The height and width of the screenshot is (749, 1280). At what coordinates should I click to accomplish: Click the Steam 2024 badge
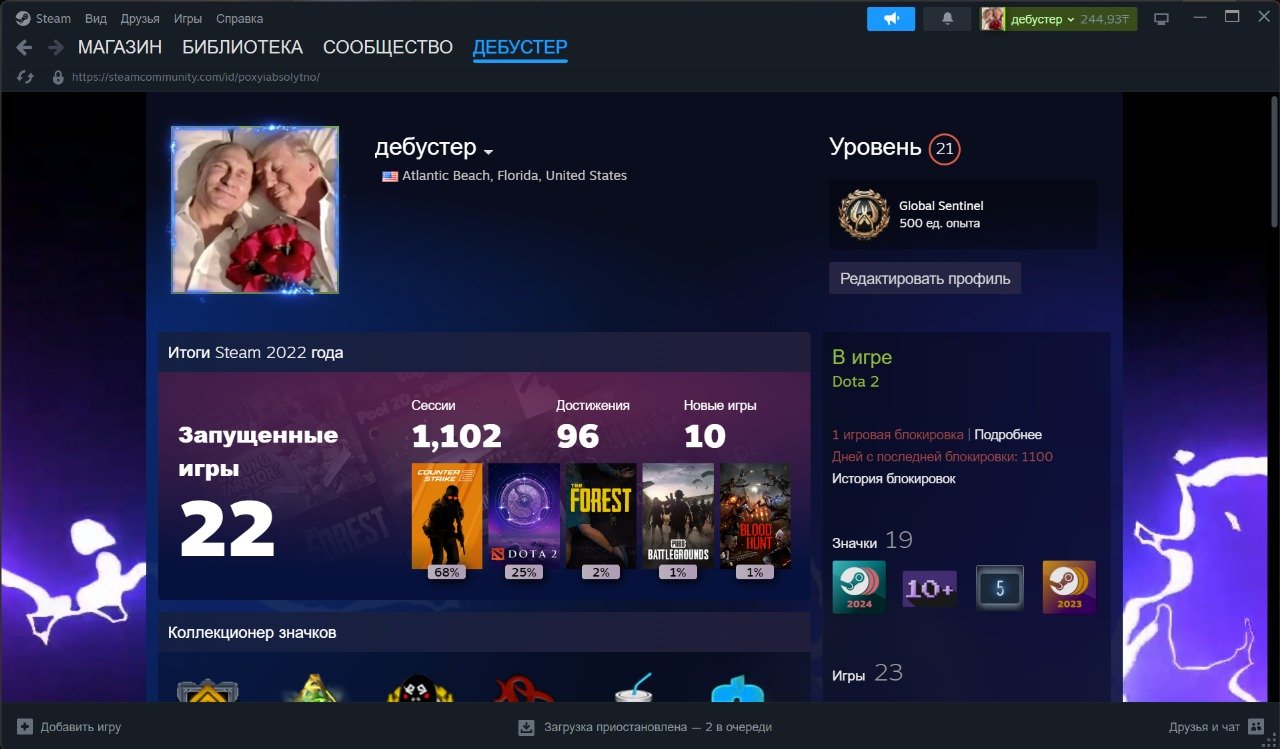858,587
